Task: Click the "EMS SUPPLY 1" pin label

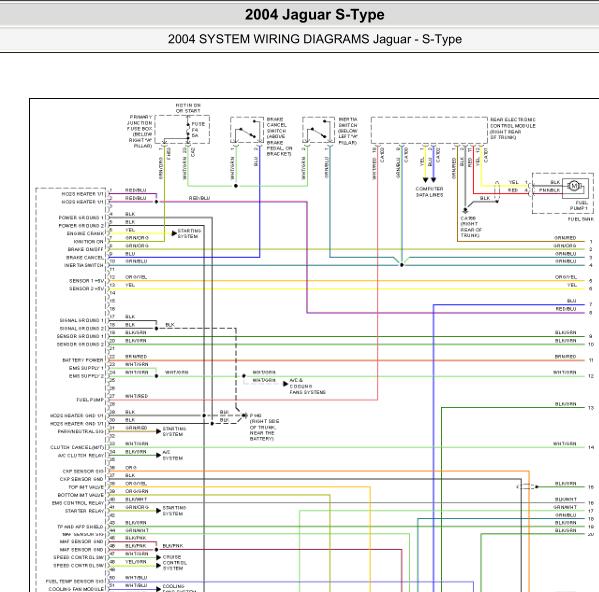Action: 86,368
